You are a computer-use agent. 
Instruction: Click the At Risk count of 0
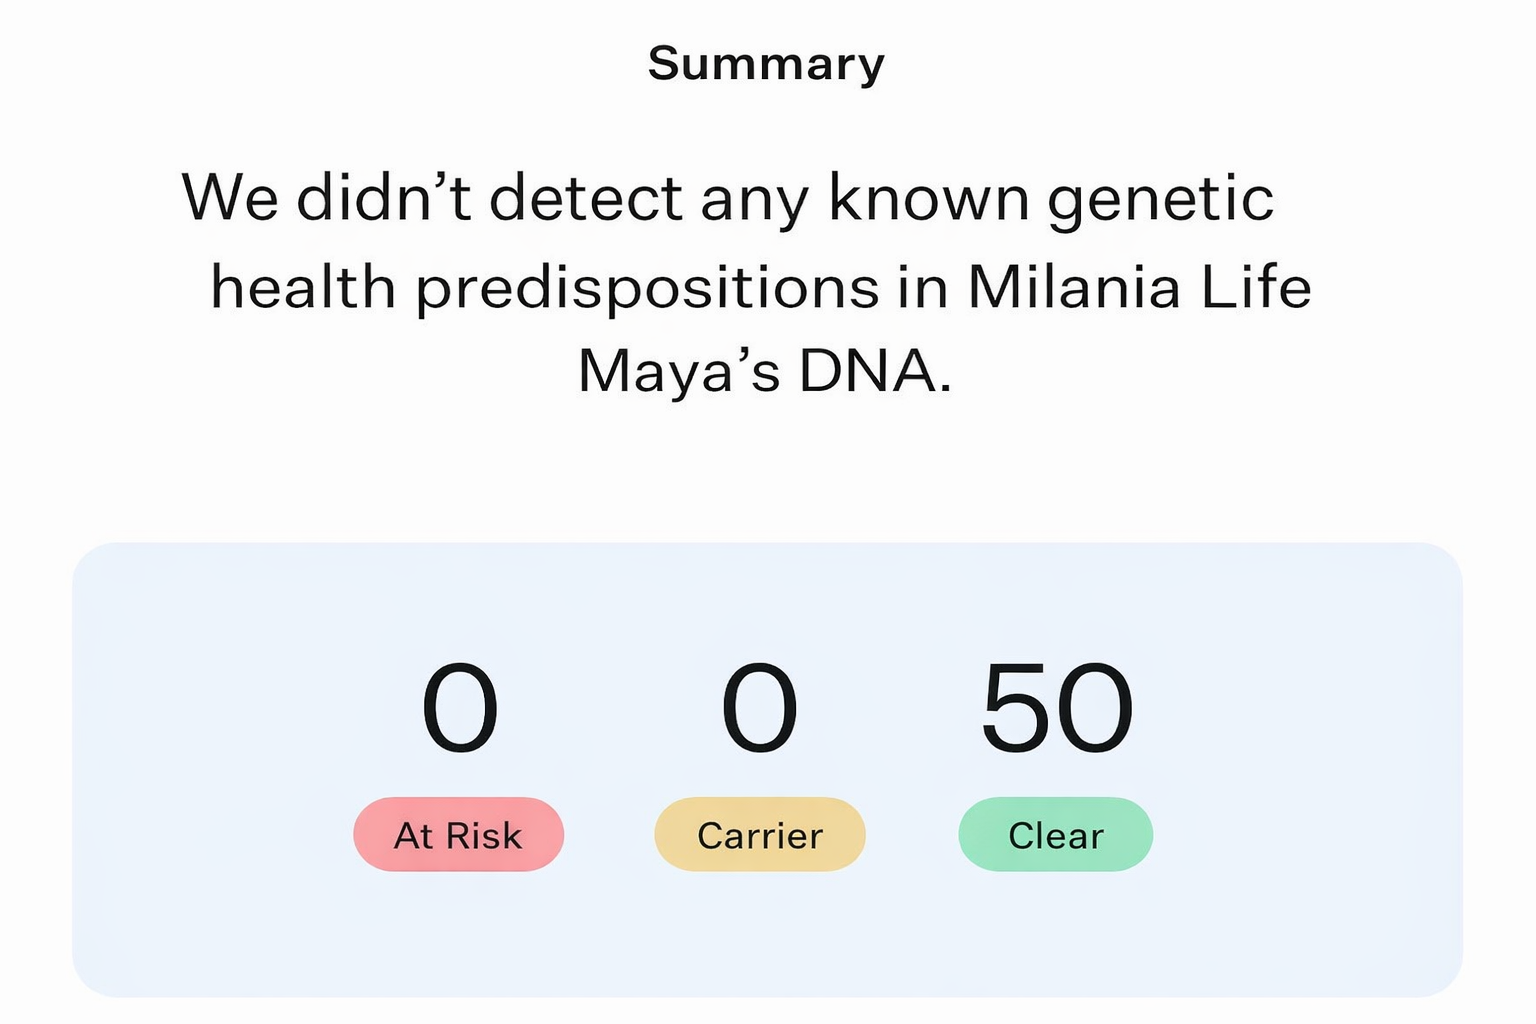[459, 708]
